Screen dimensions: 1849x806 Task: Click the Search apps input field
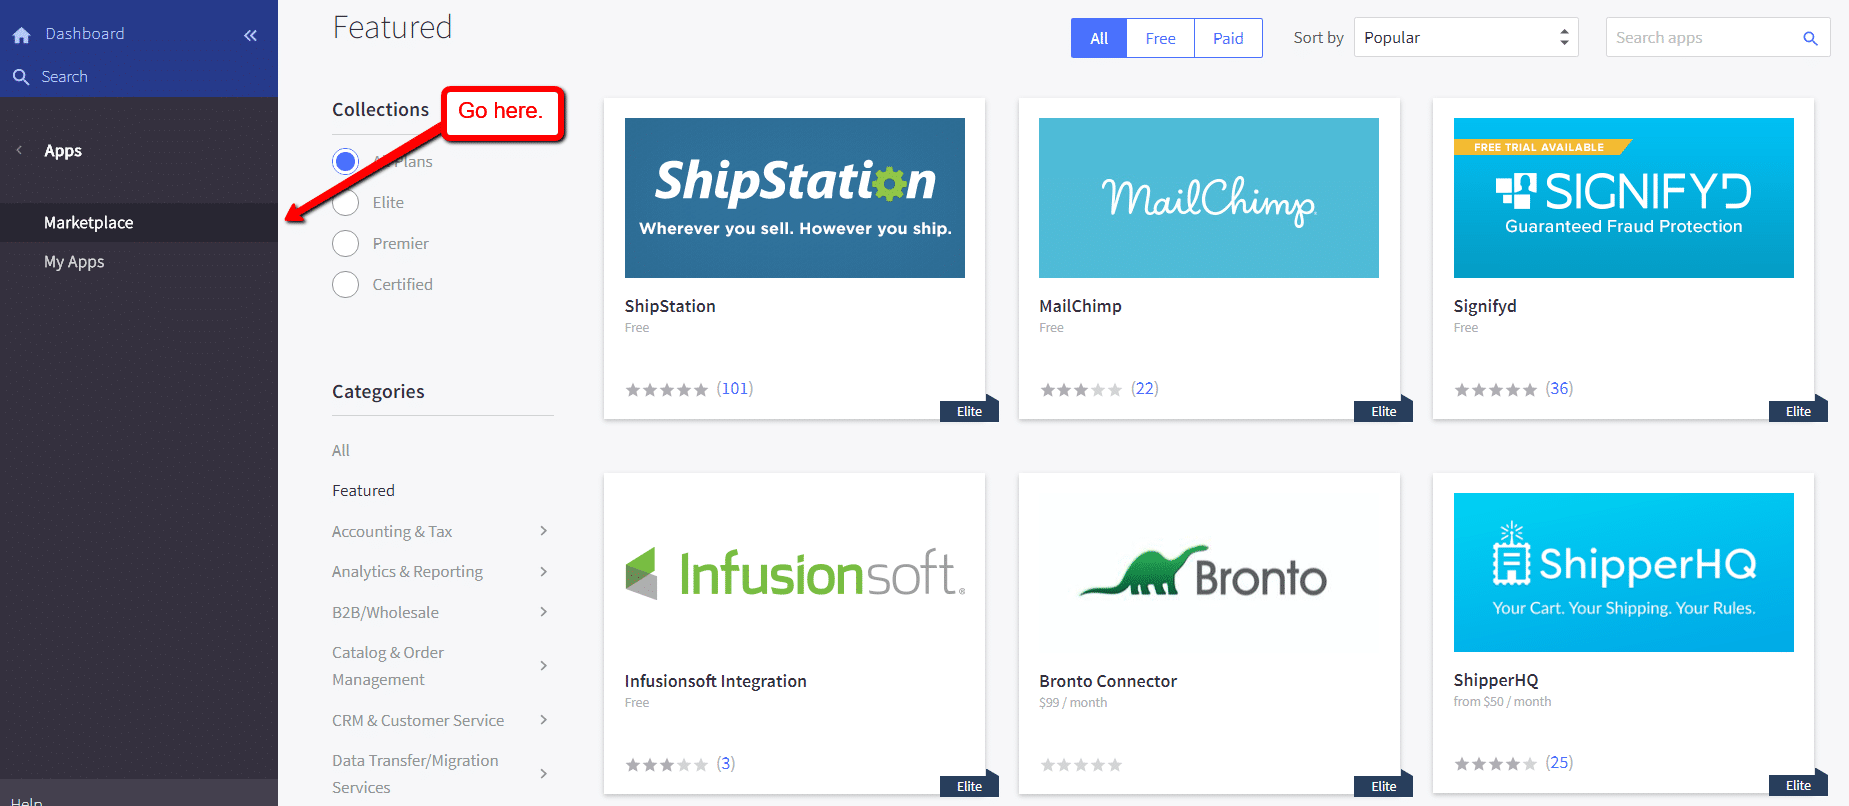[1700, 38]
